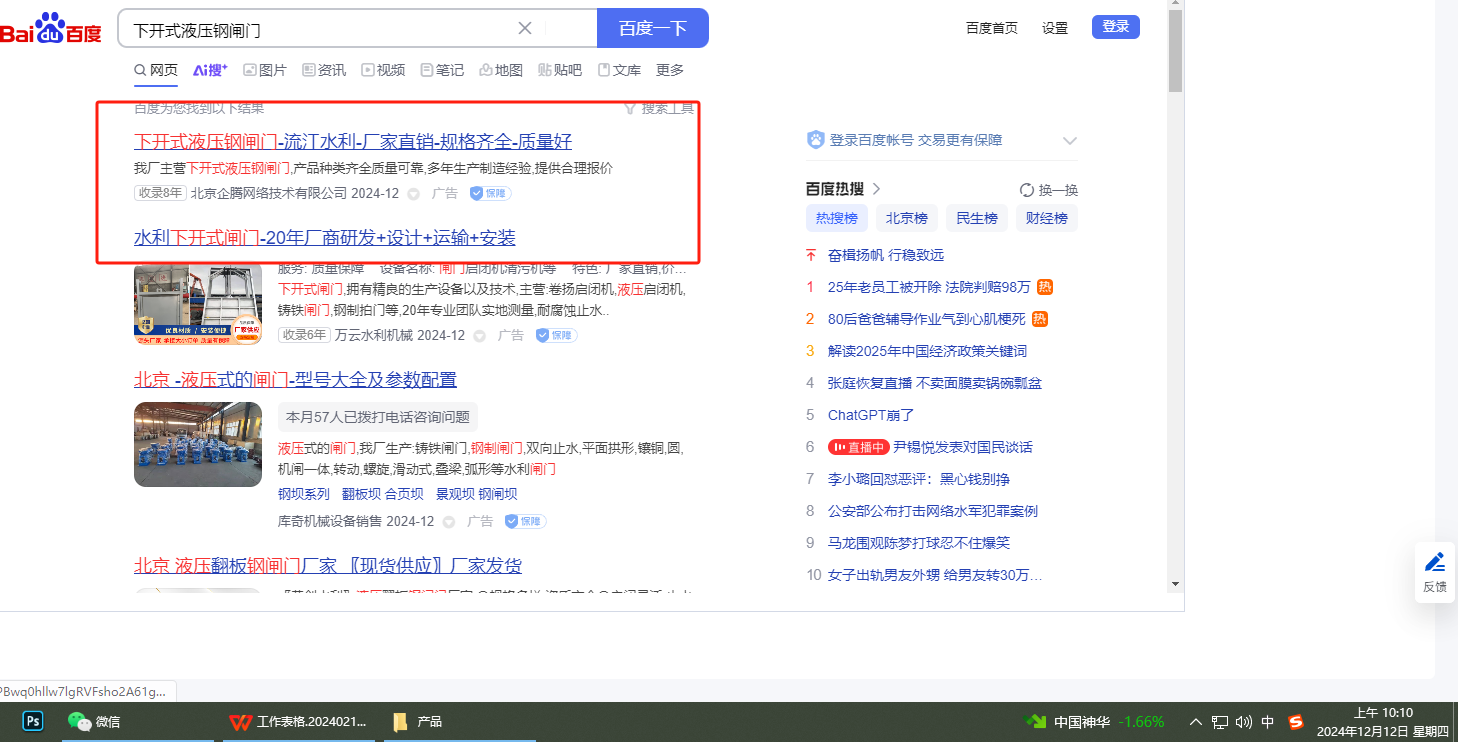The width and height of the screenshot is (1458, 742).
Task: Click 登录百度帐号 交易更有保障 banner
Action: [904, 140]
